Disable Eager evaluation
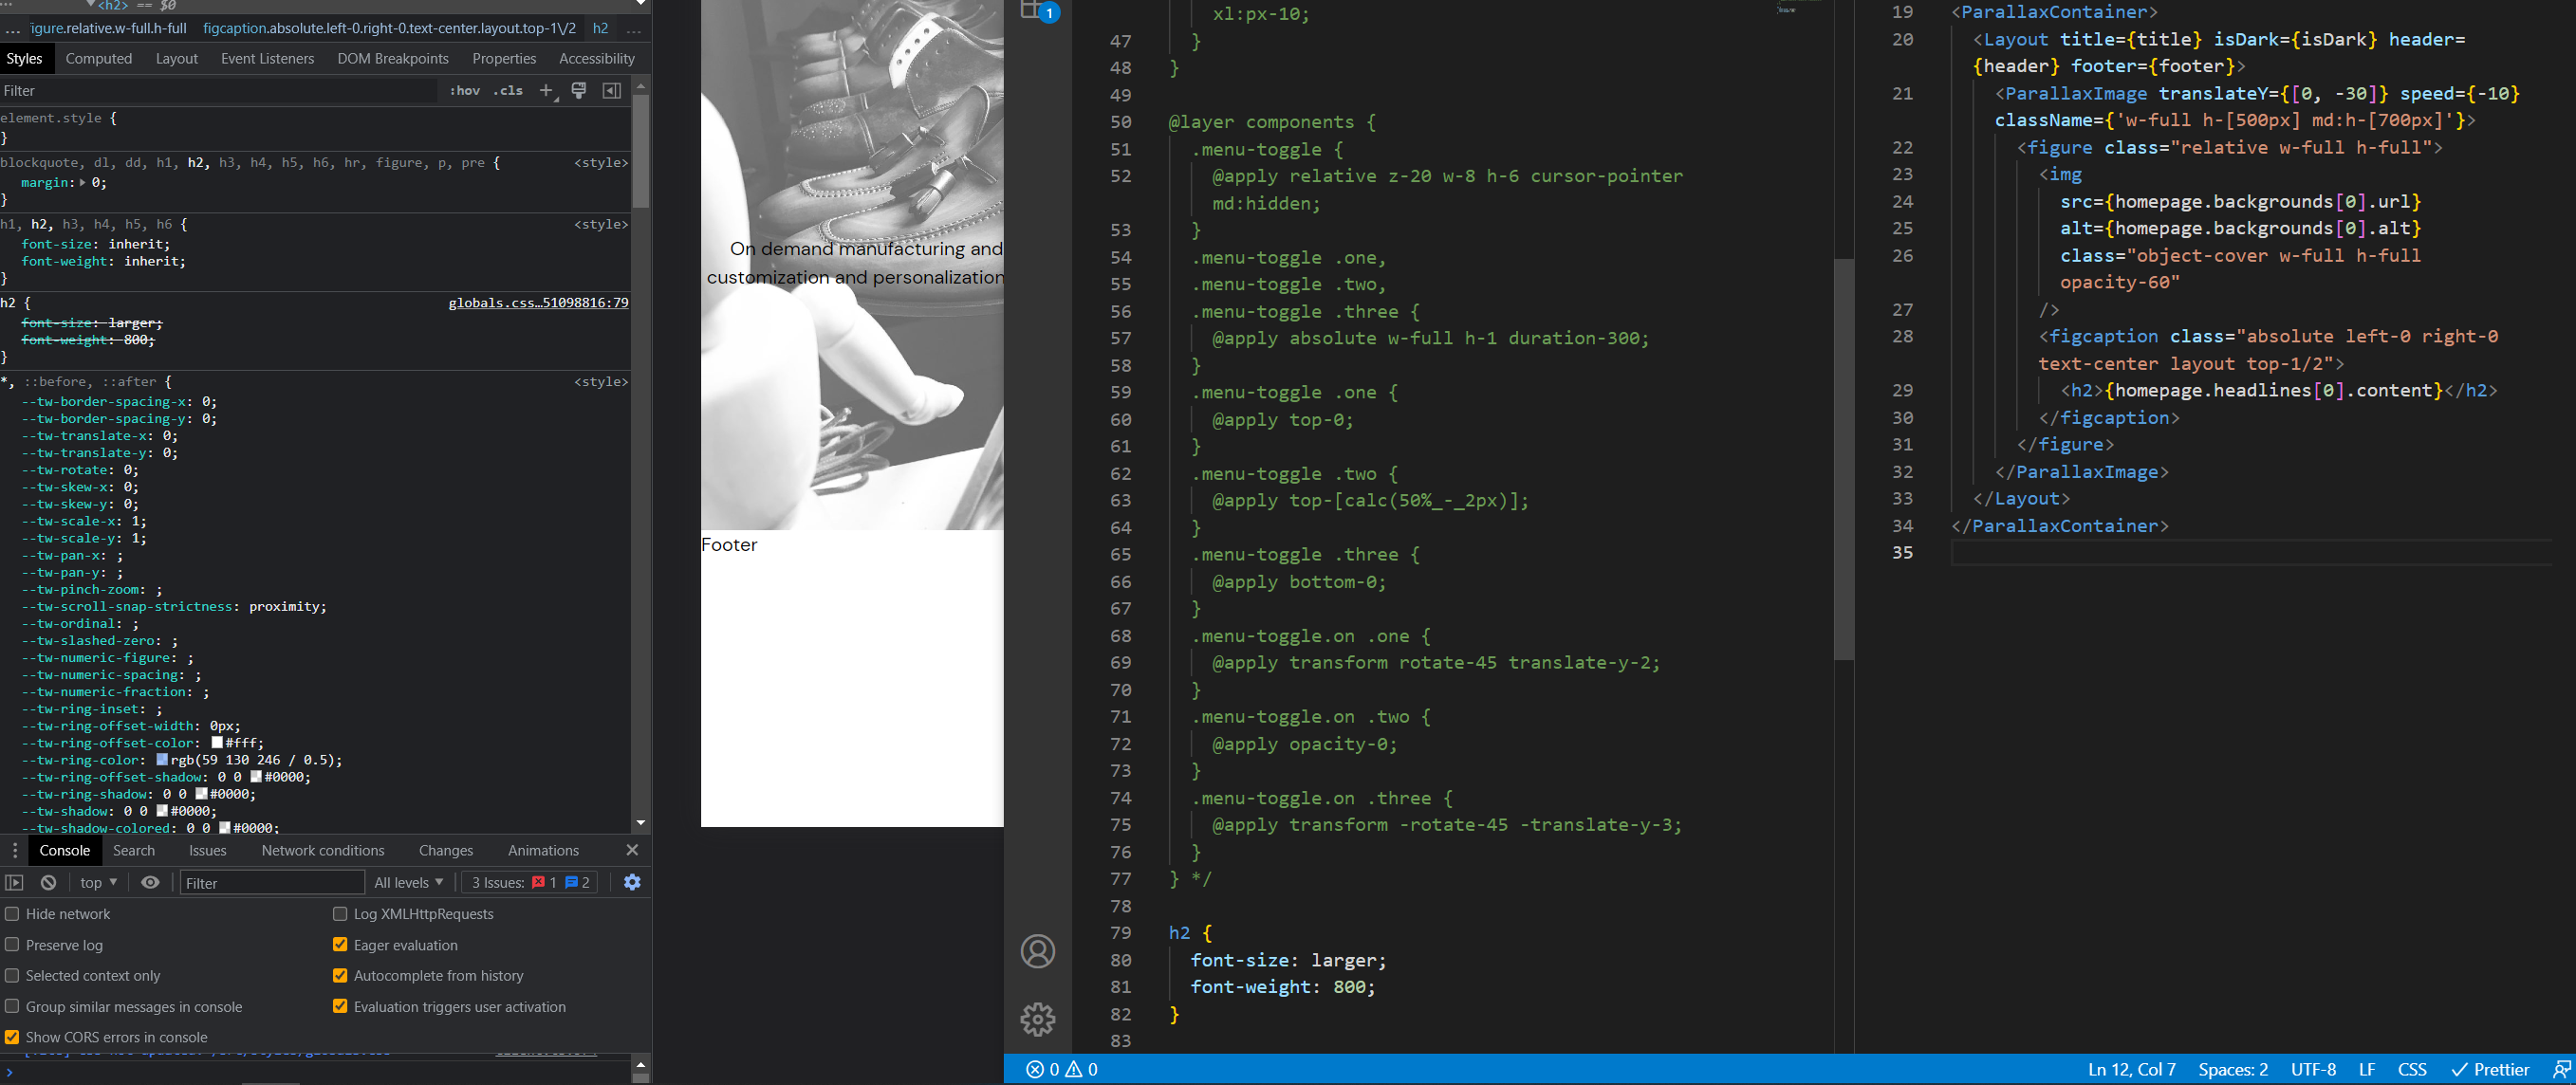The image size is (2576, 1085). coord(341,944)
